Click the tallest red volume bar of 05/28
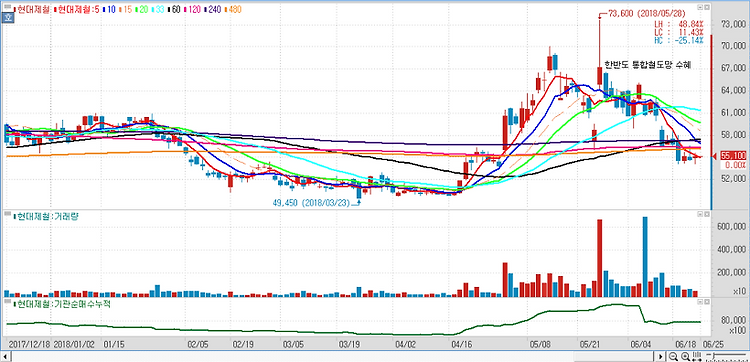This screenshot has height=362, width=750. (599, 258)
